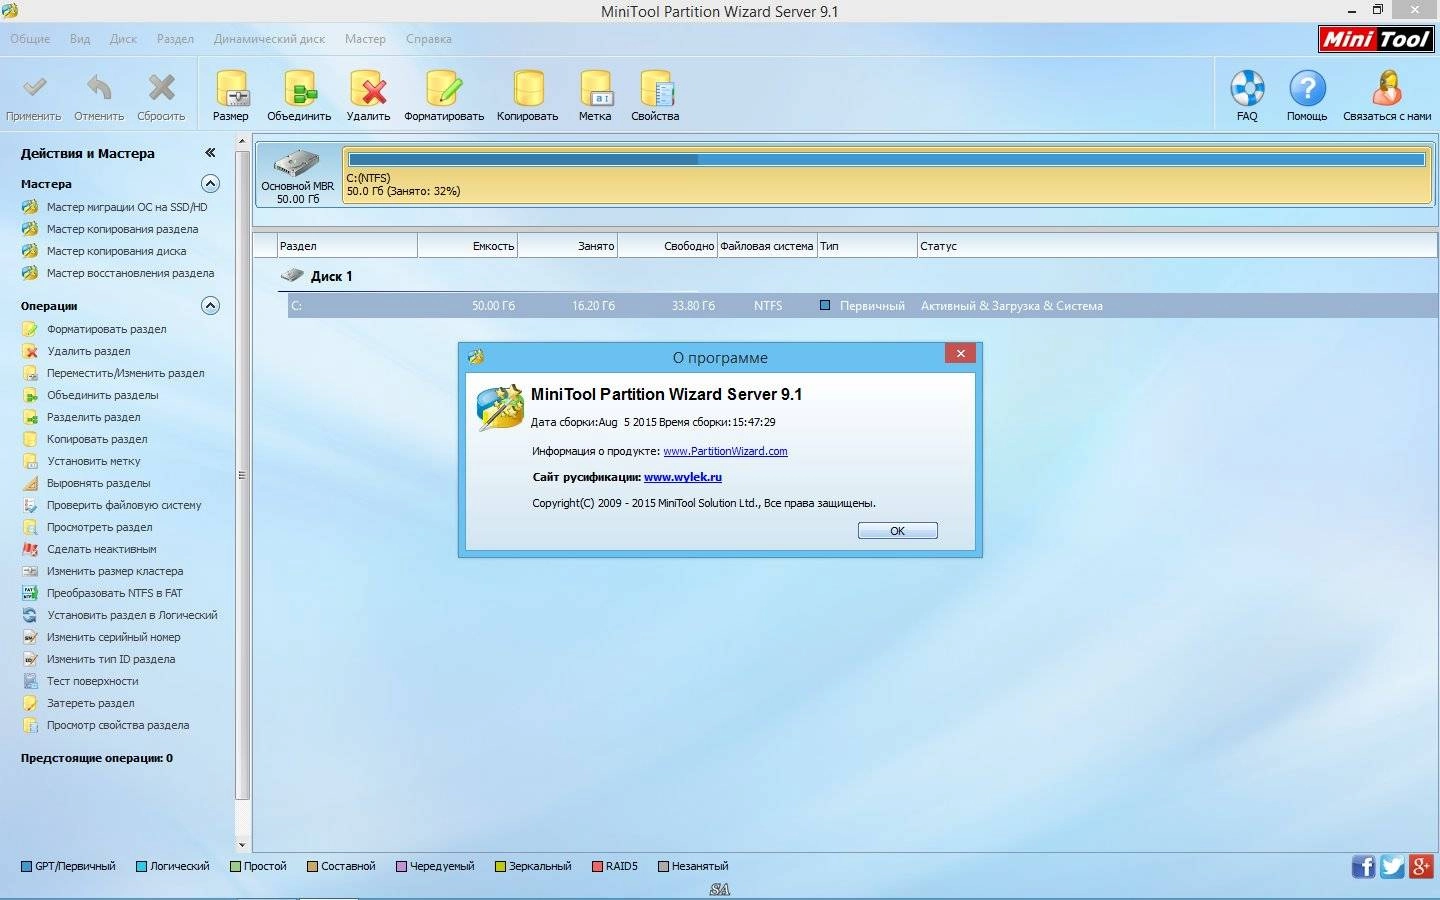Select the C: partition row in table

point(862,306)
